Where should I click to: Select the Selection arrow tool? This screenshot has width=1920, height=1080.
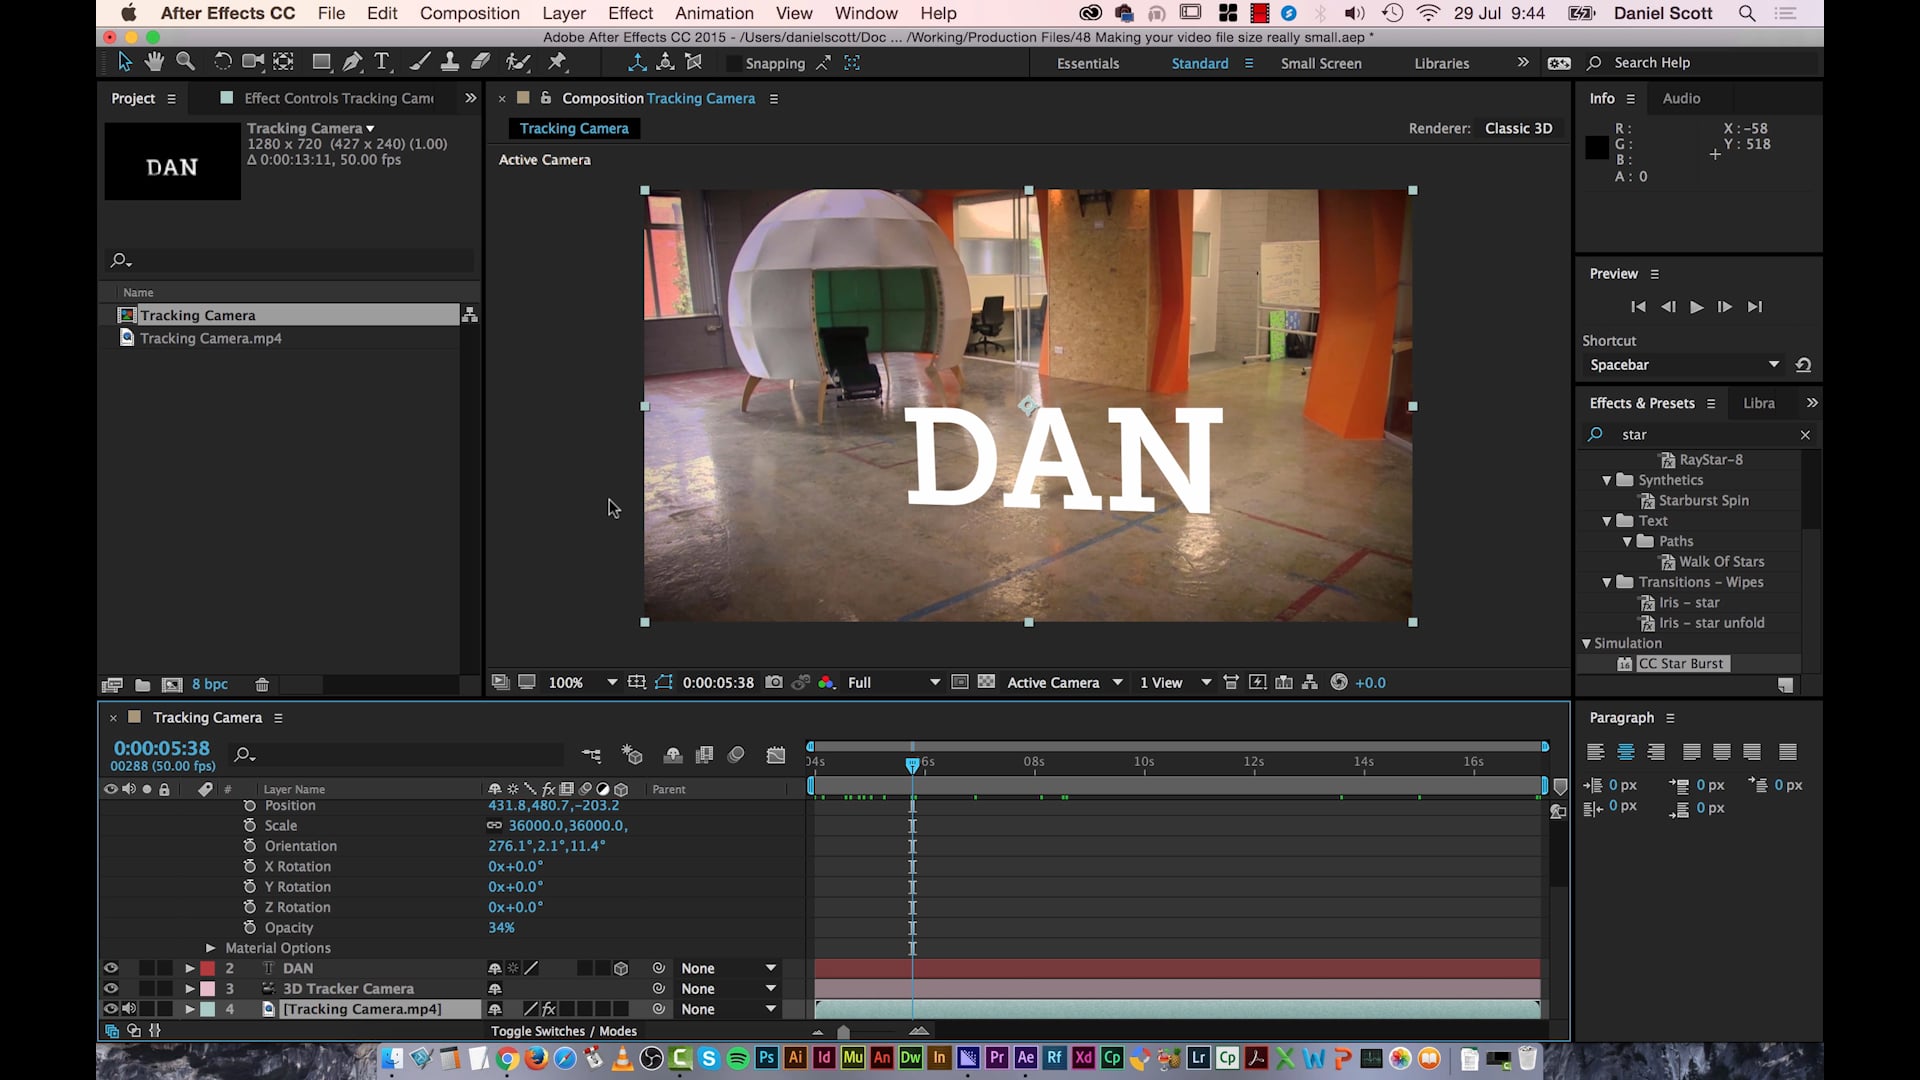click(124, 62)
